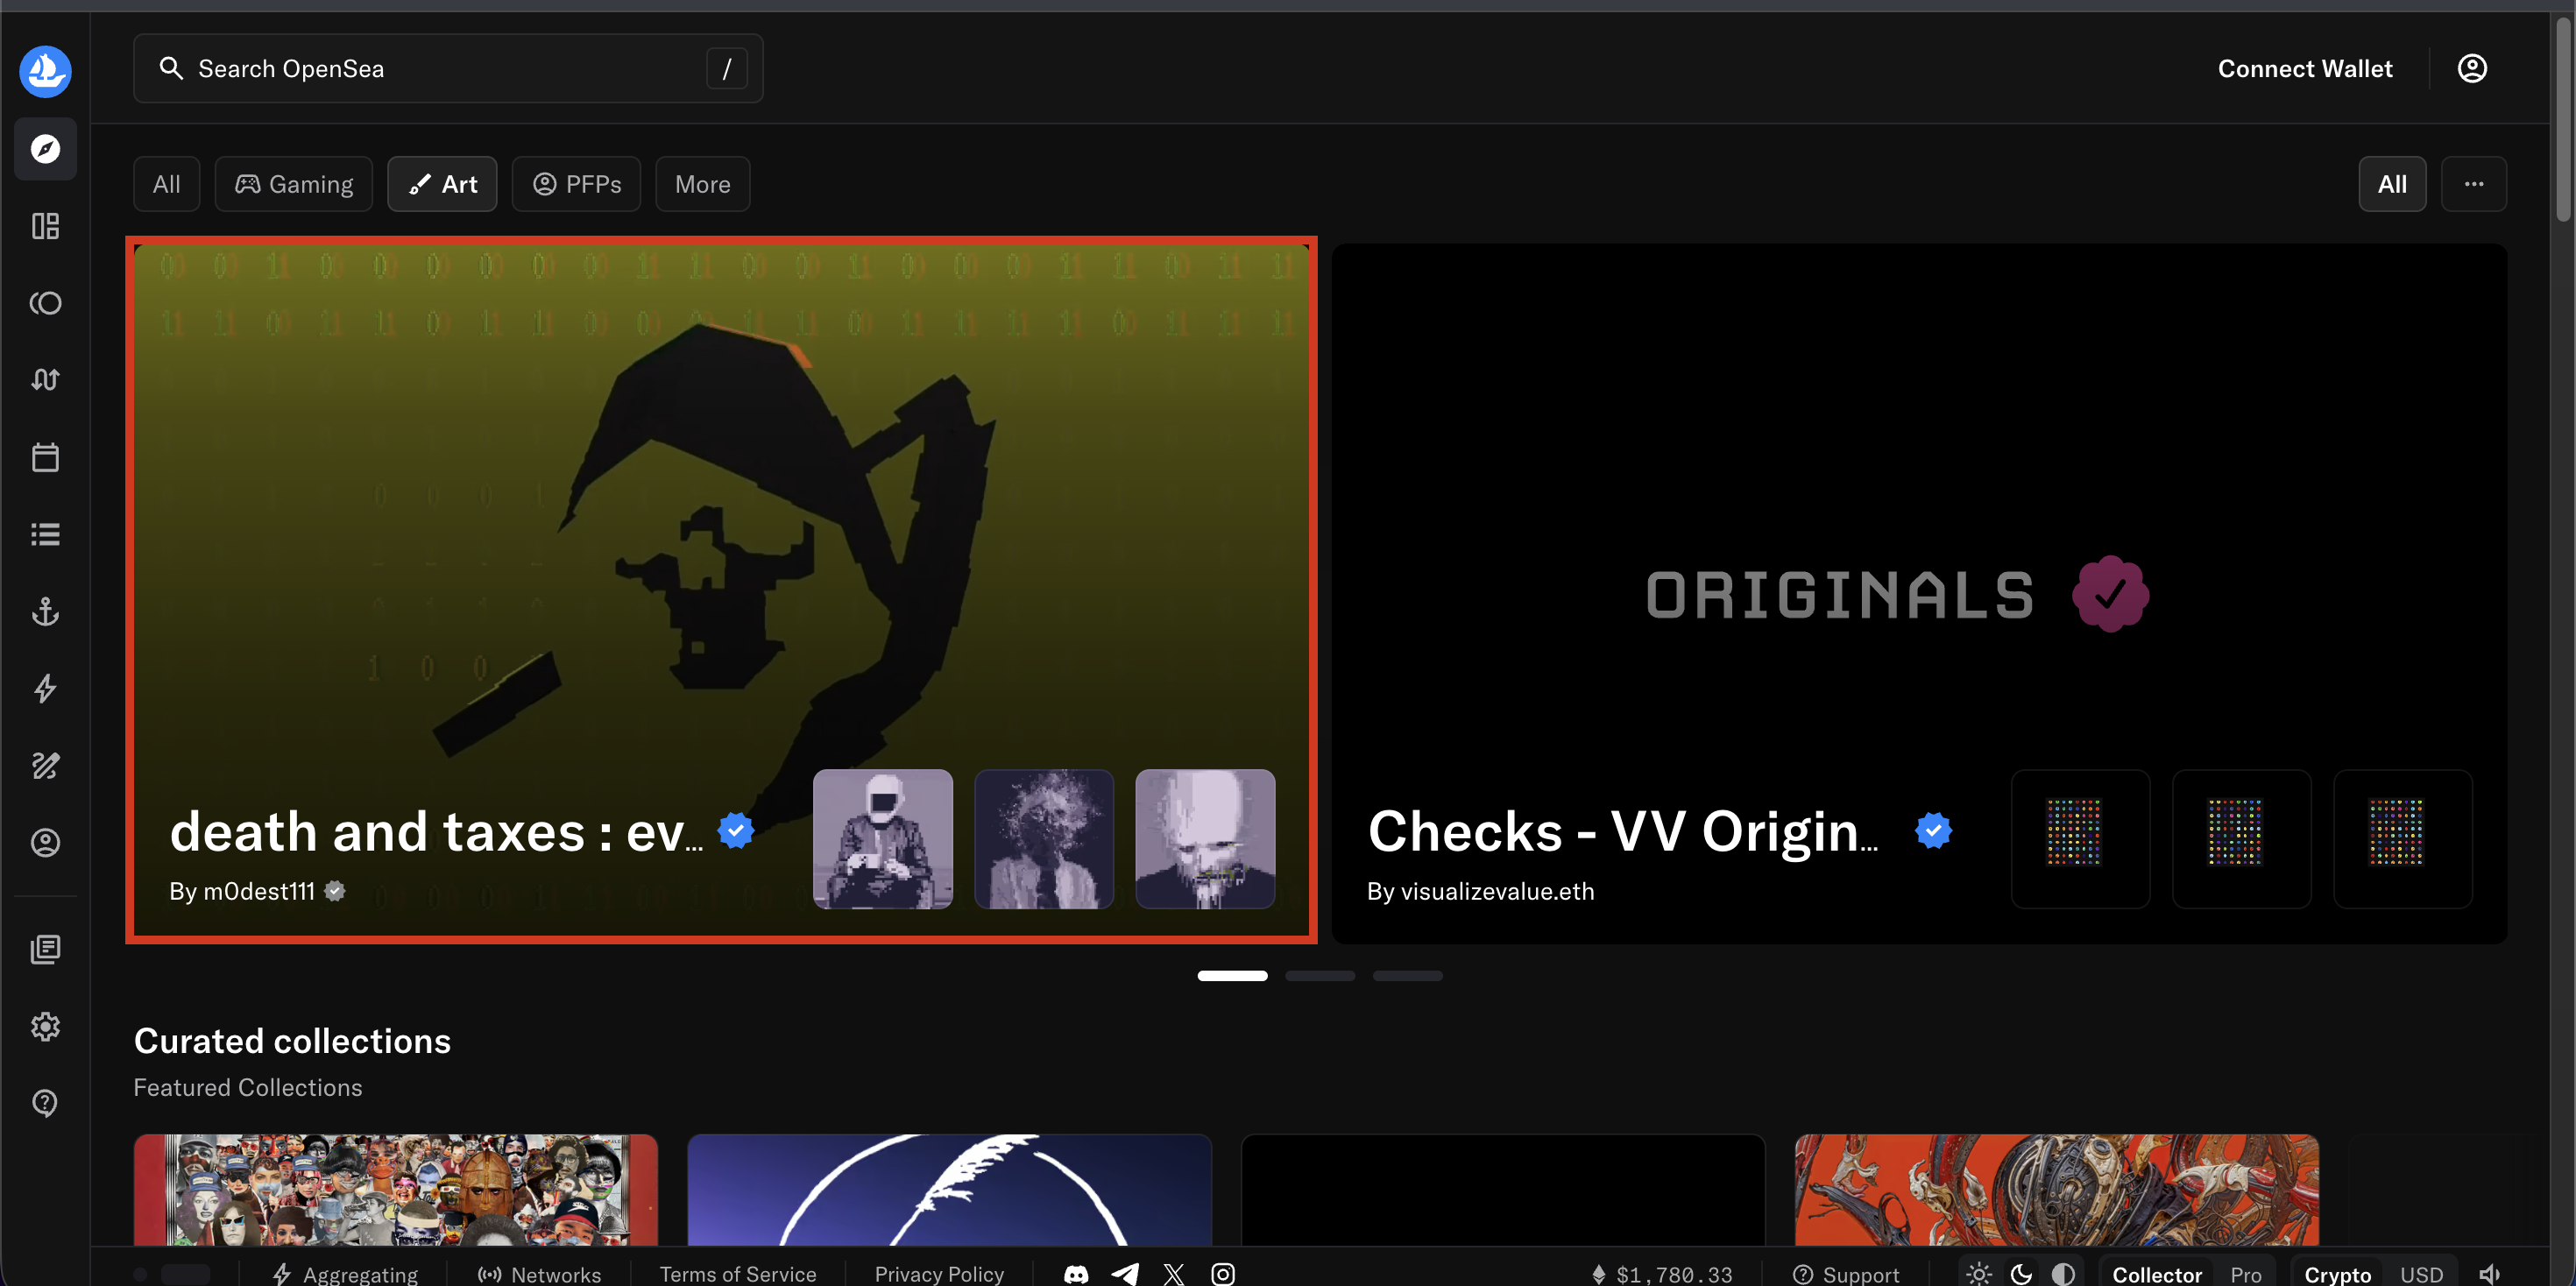Open the shattered head figure NFT thumbnail

click(1044, 839)
